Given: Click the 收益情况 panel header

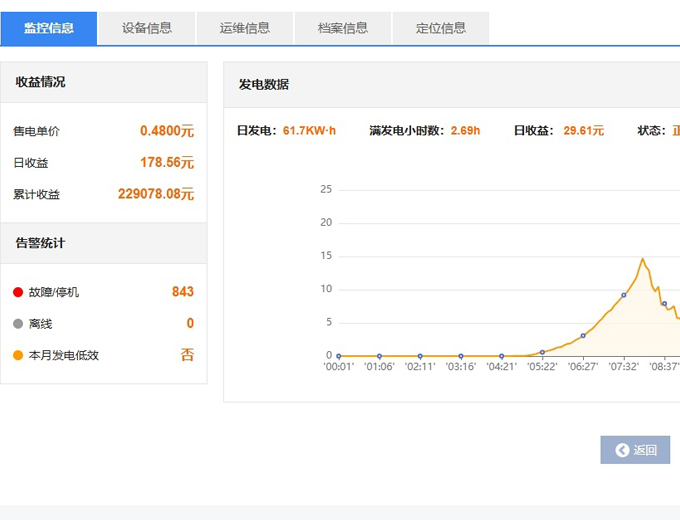Looking at the screenshot, I should point(104,82).
